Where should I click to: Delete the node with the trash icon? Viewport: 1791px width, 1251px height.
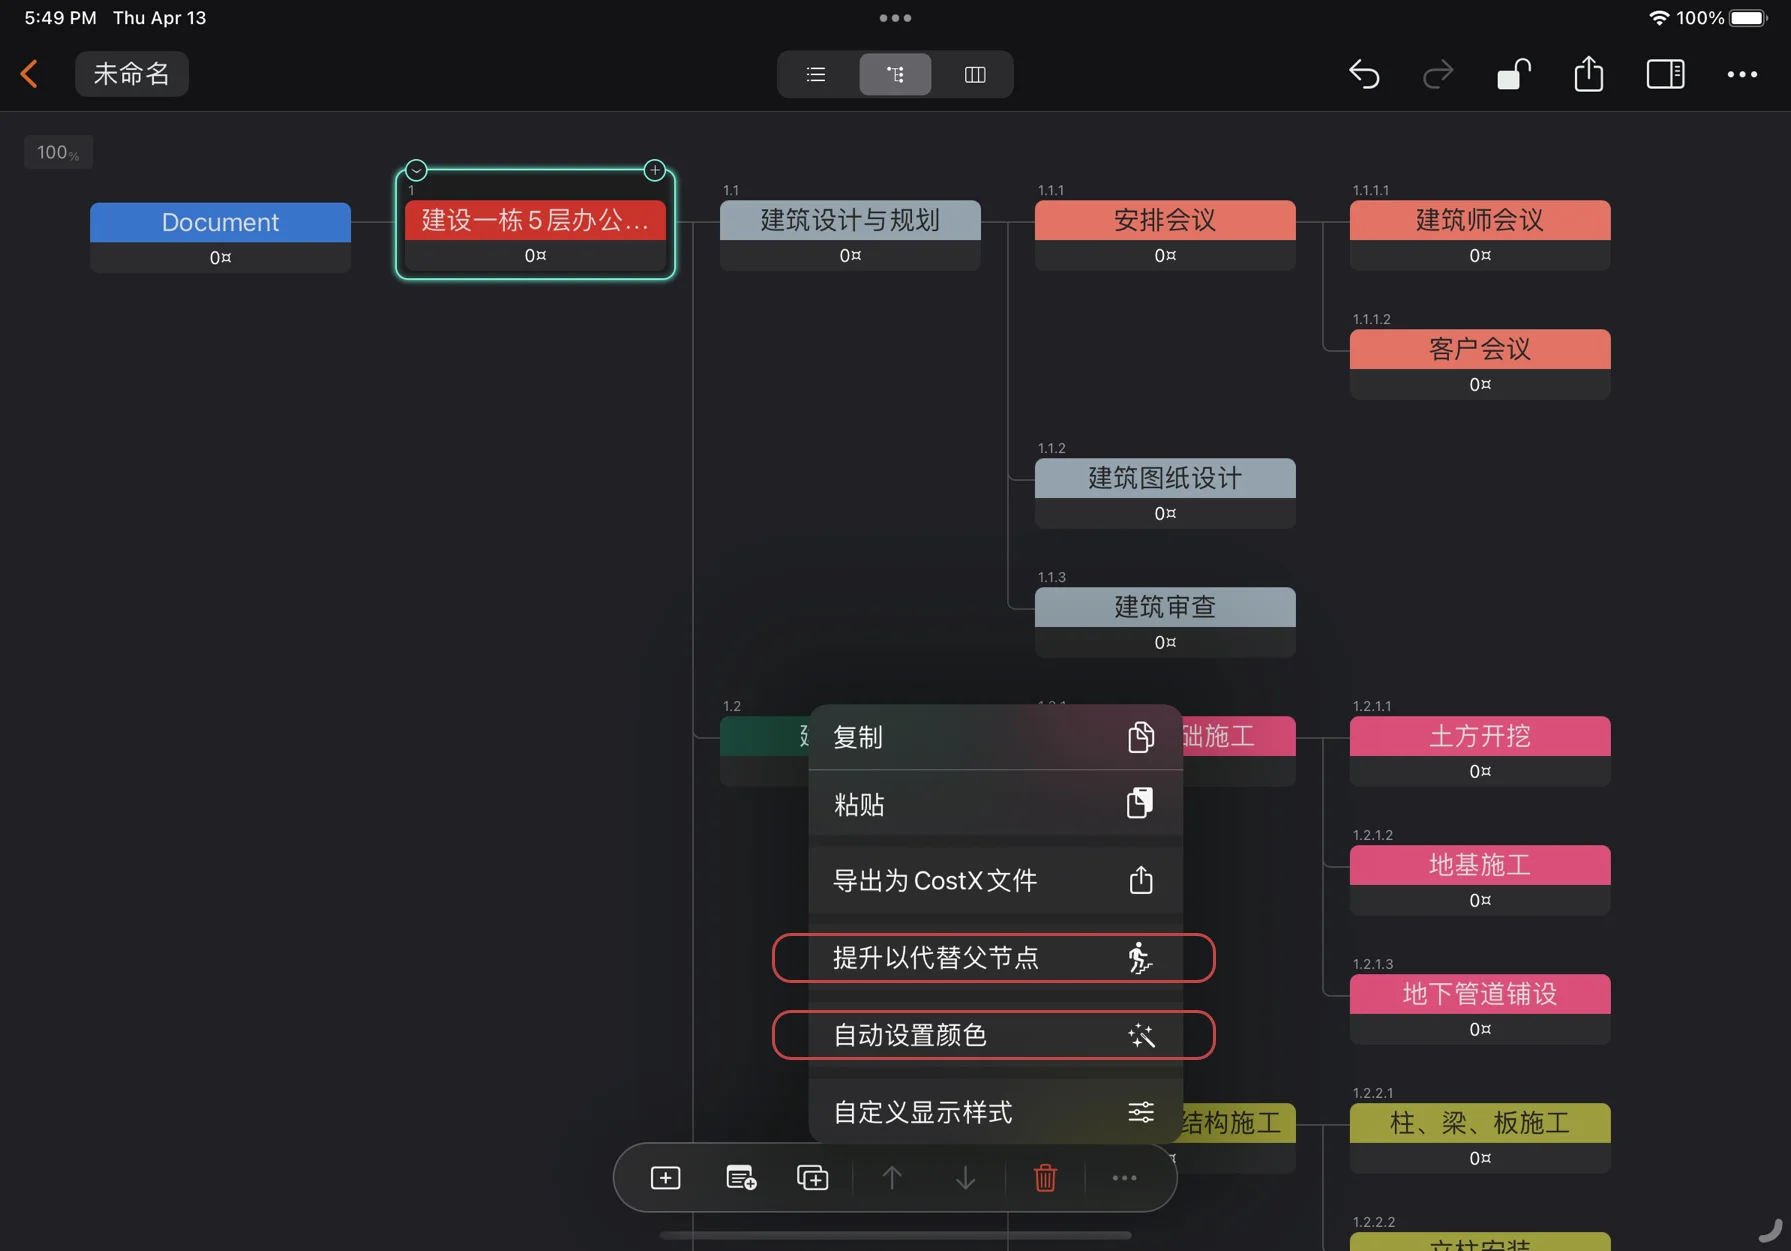(x=1045, y=1177)
